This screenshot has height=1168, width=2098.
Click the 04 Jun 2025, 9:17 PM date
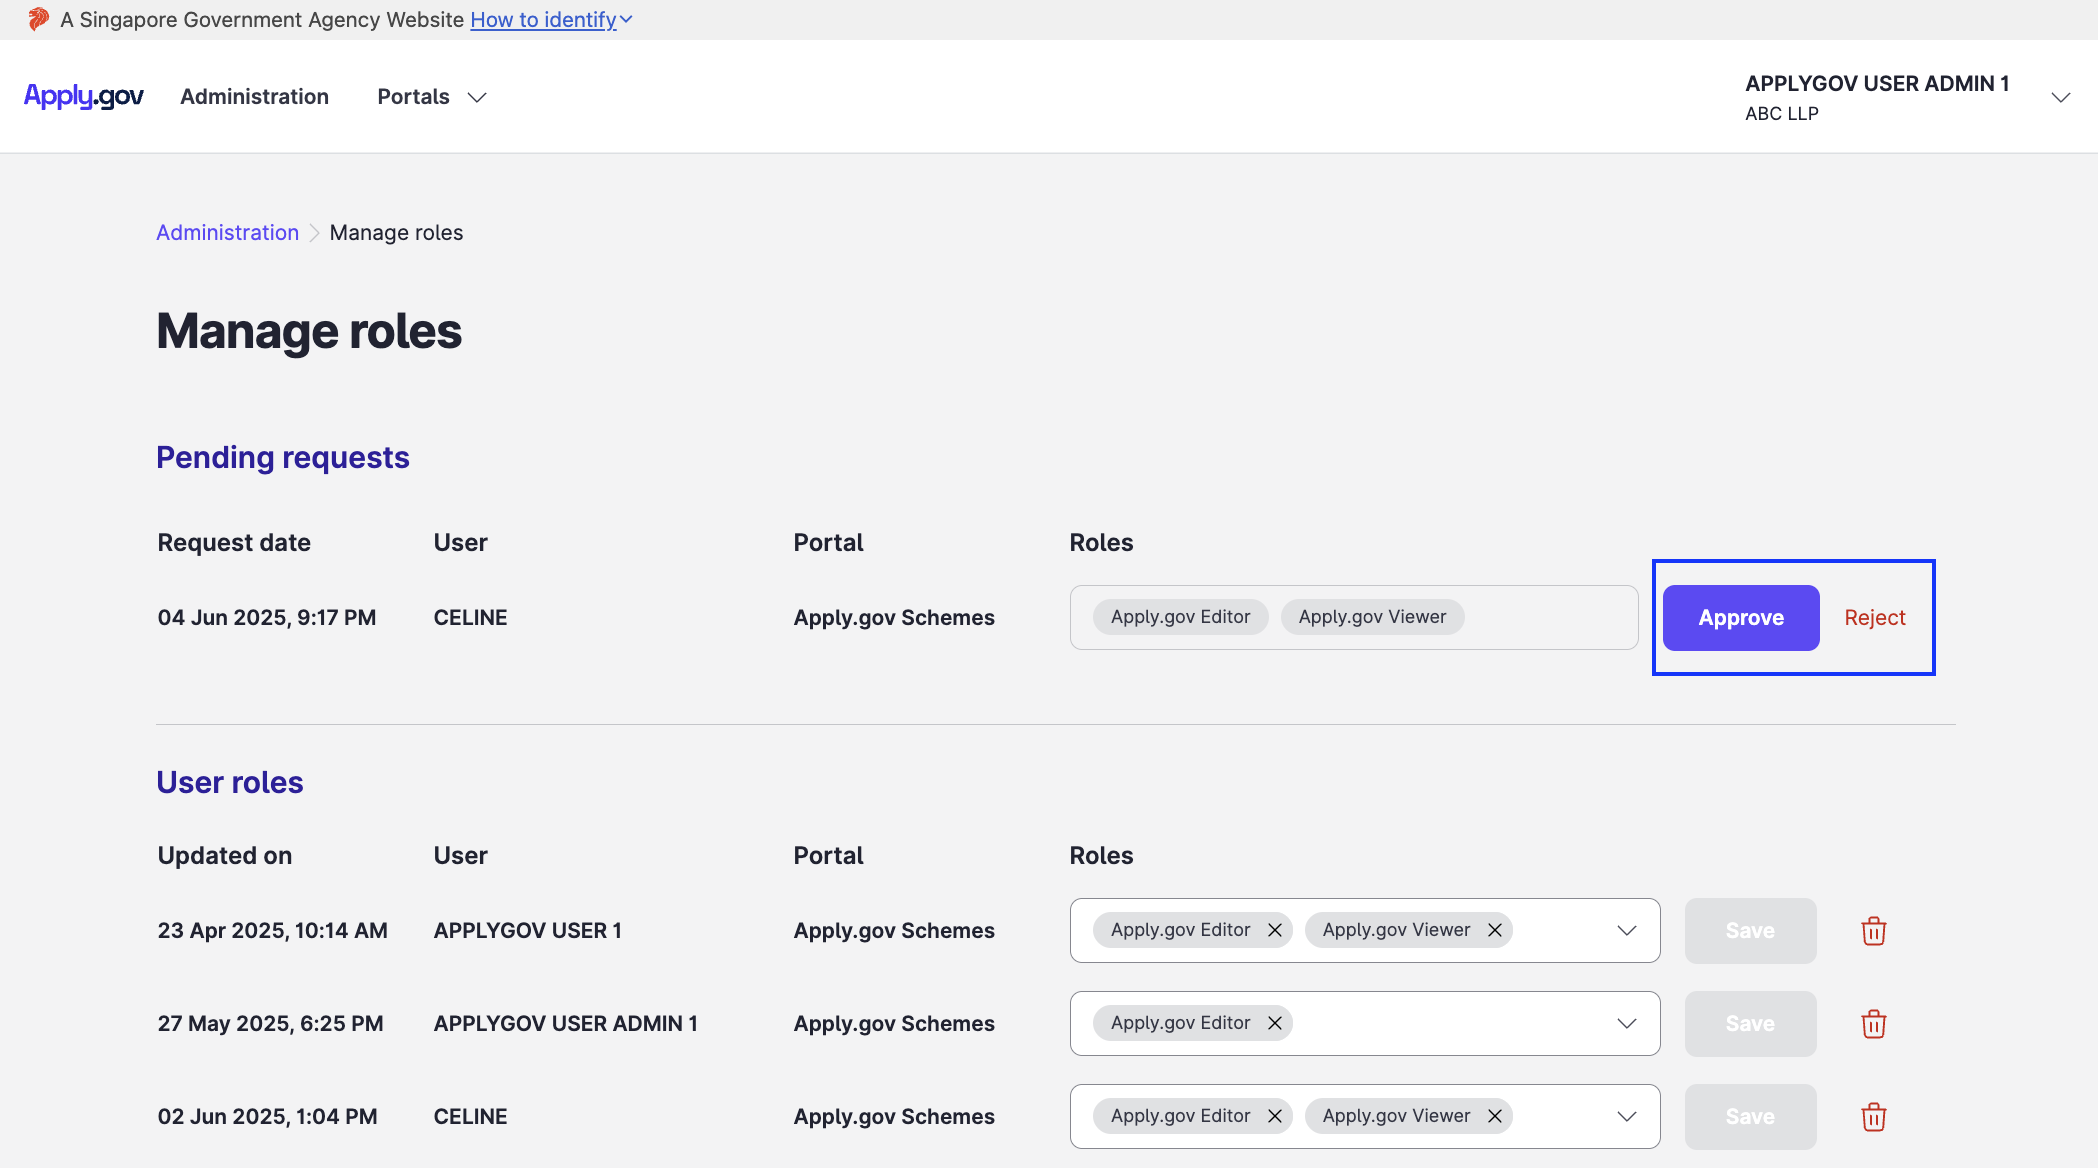tap(267, 618)
